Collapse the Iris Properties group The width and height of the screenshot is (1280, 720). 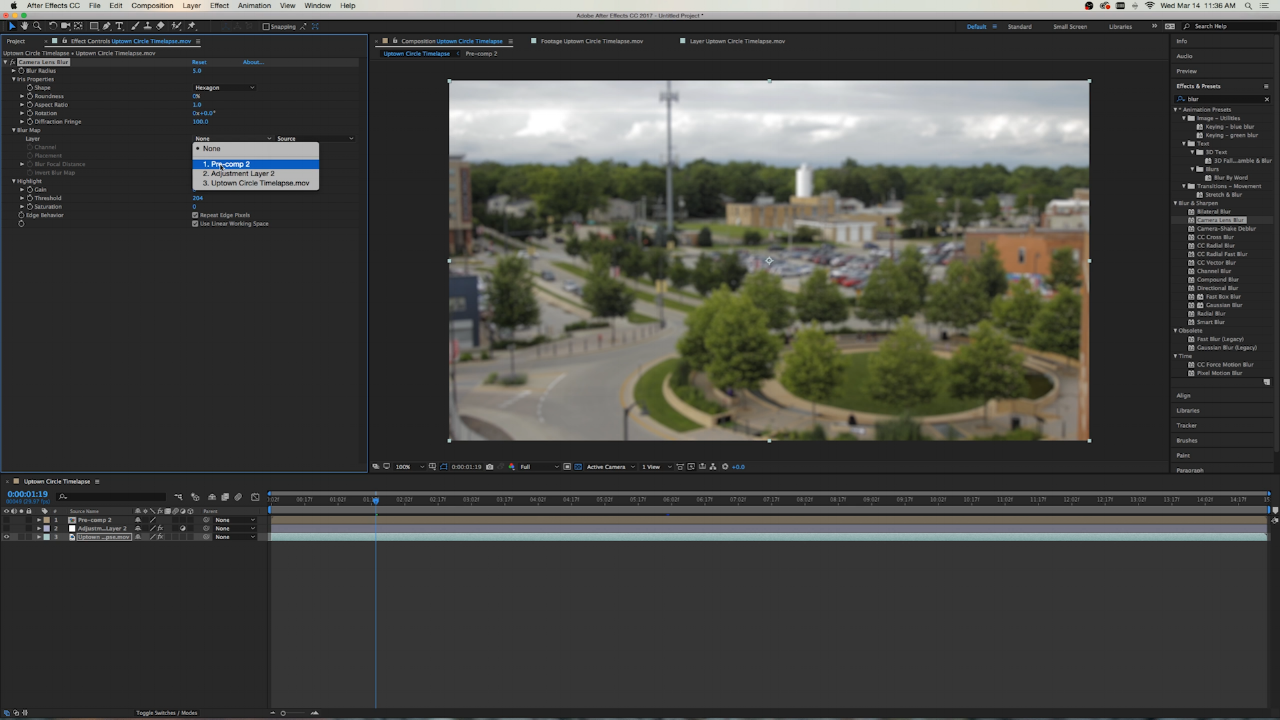pyautogui.click(x=14, y=79)
